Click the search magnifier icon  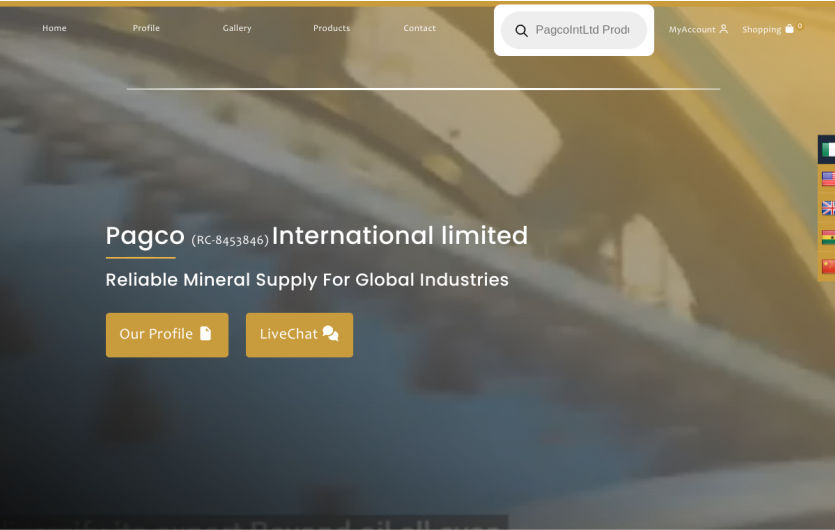coord(521,31)
